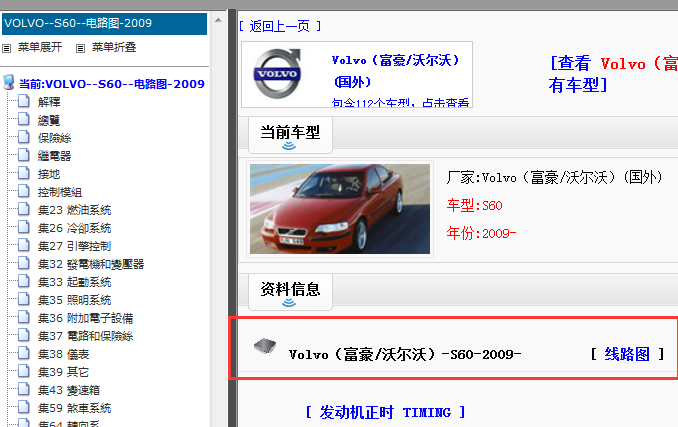Click the 车型:S60 text
The width and height of the screenshot is (678, 427).
[474, 205]
